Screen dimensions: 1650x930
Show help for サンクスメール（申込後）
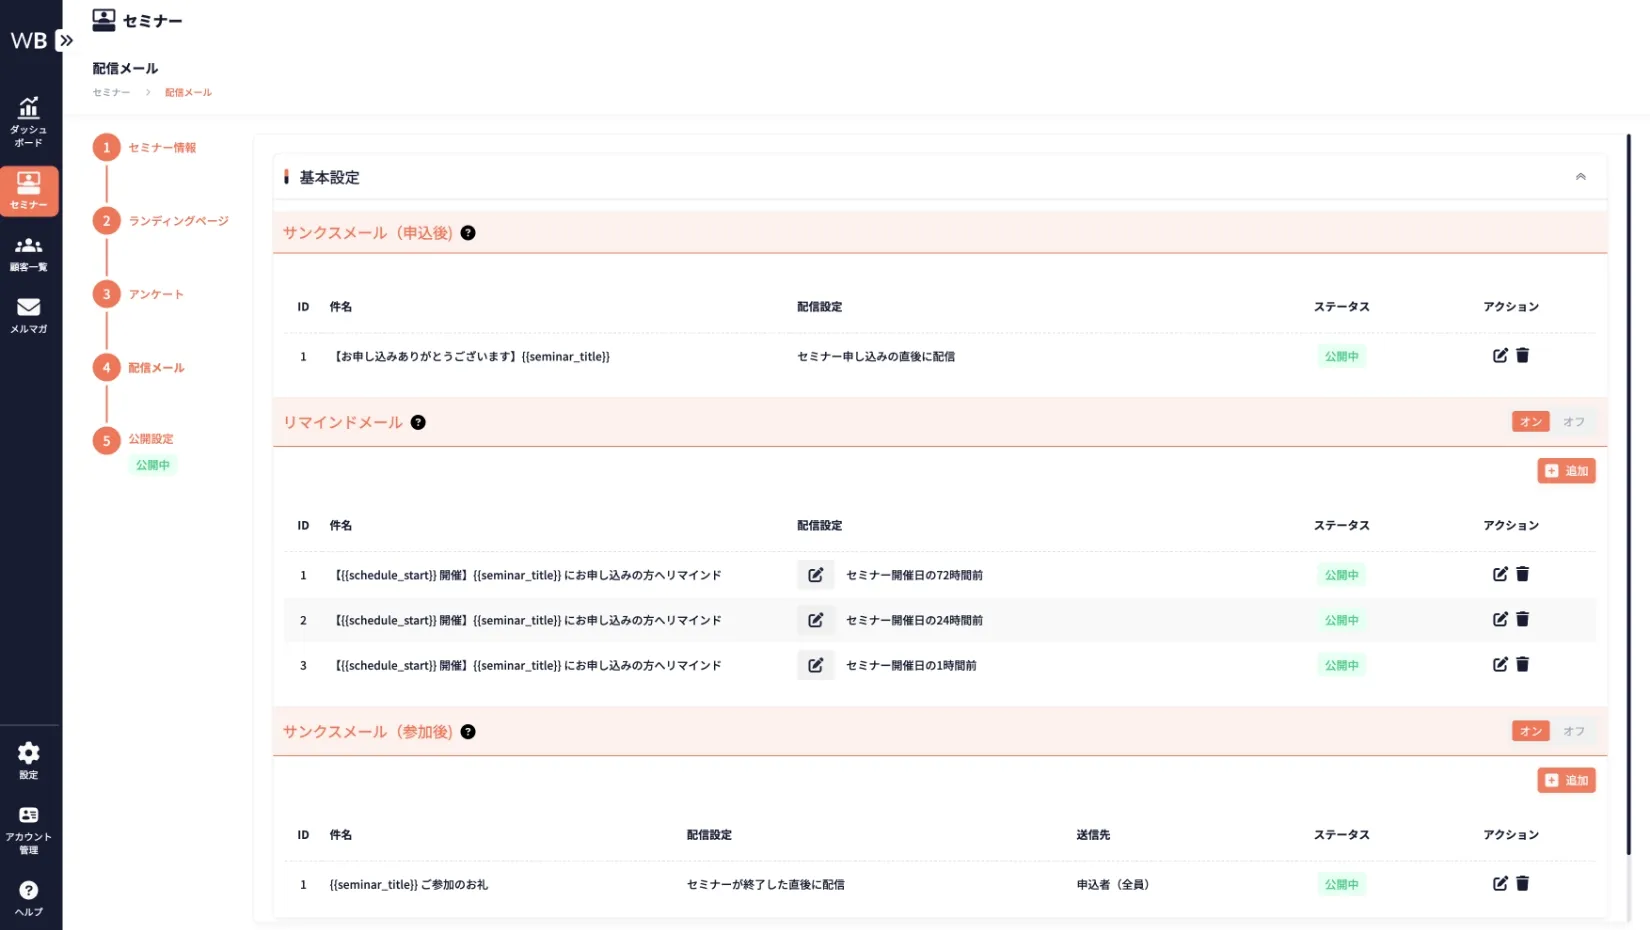coord(468,233)
